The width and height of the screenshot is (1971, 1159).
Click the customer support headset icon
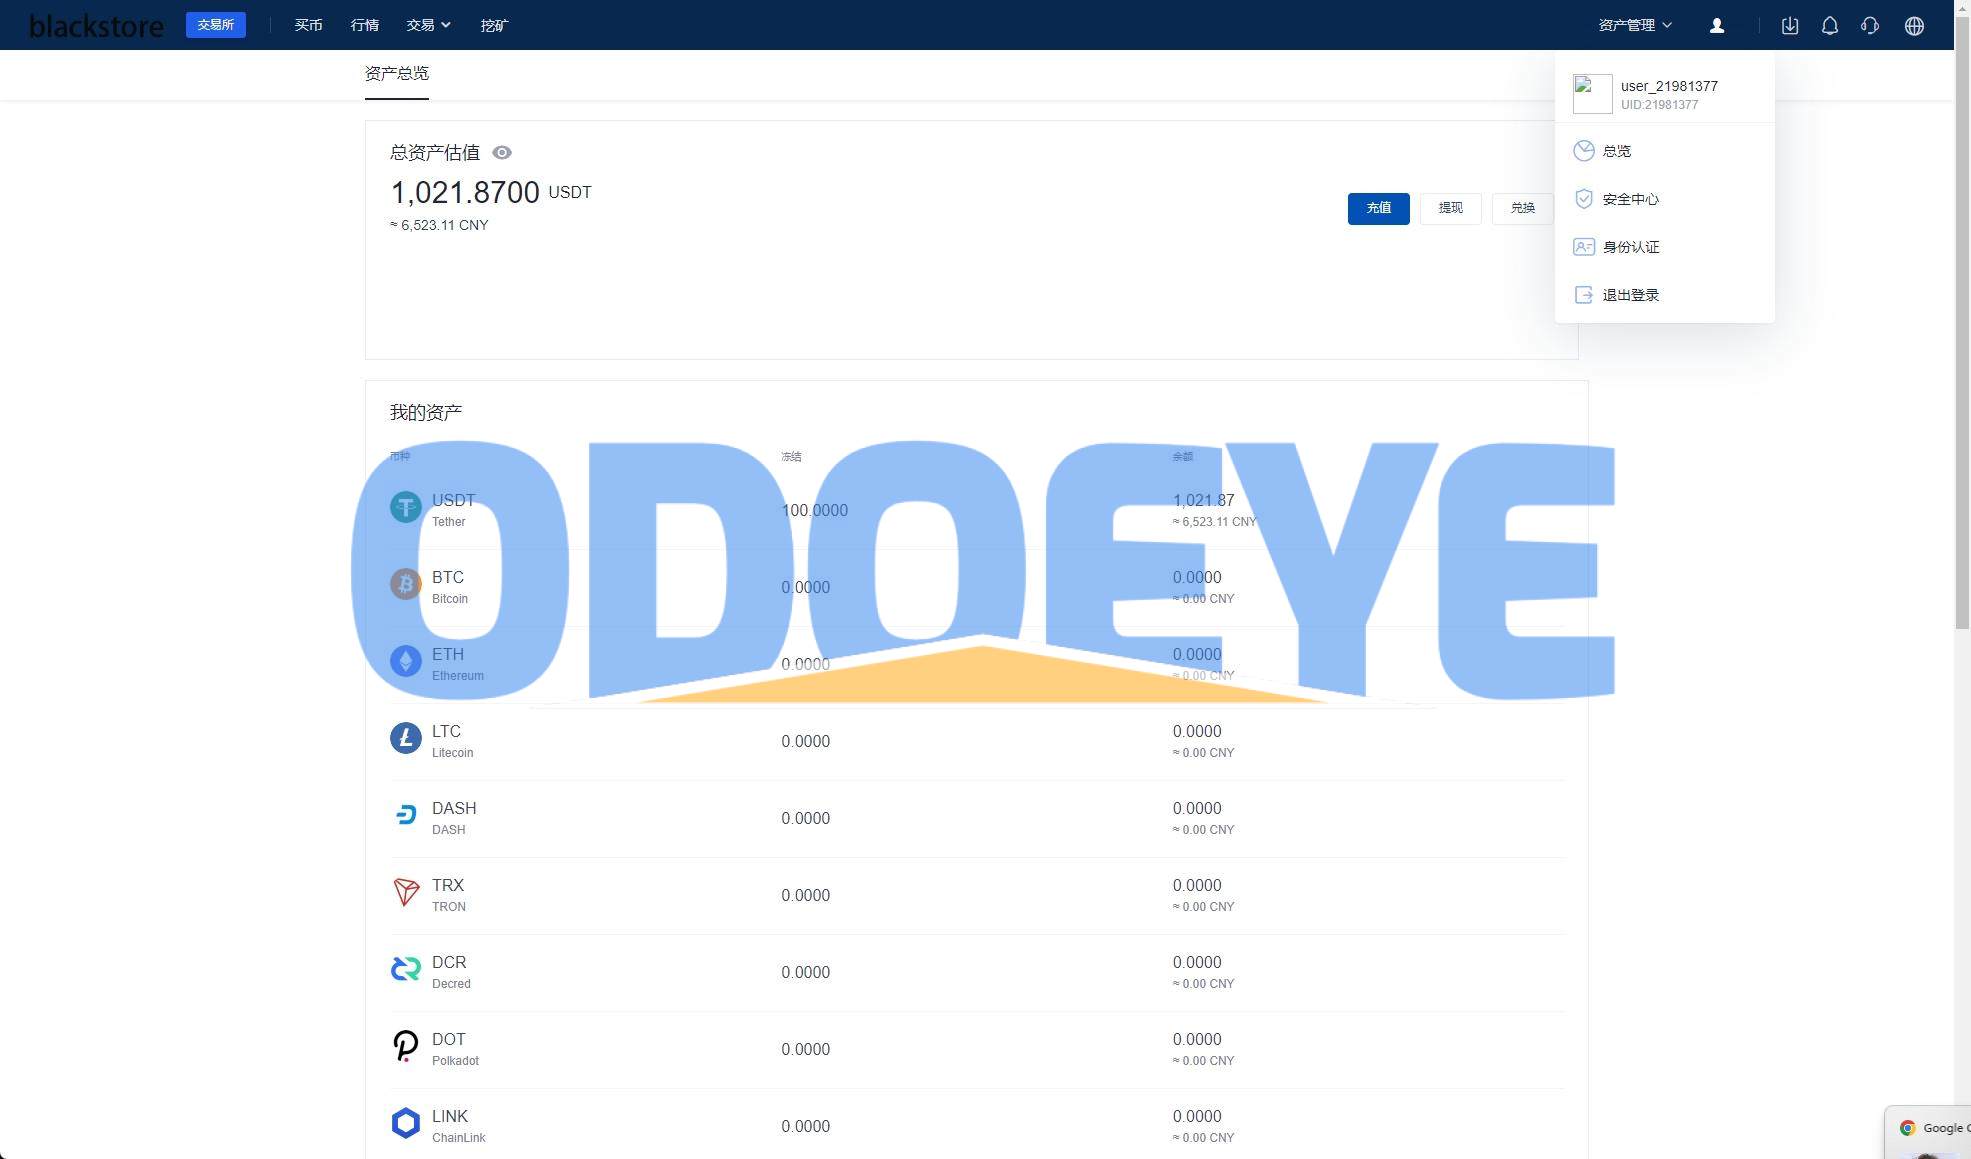tap(1870, 26)
